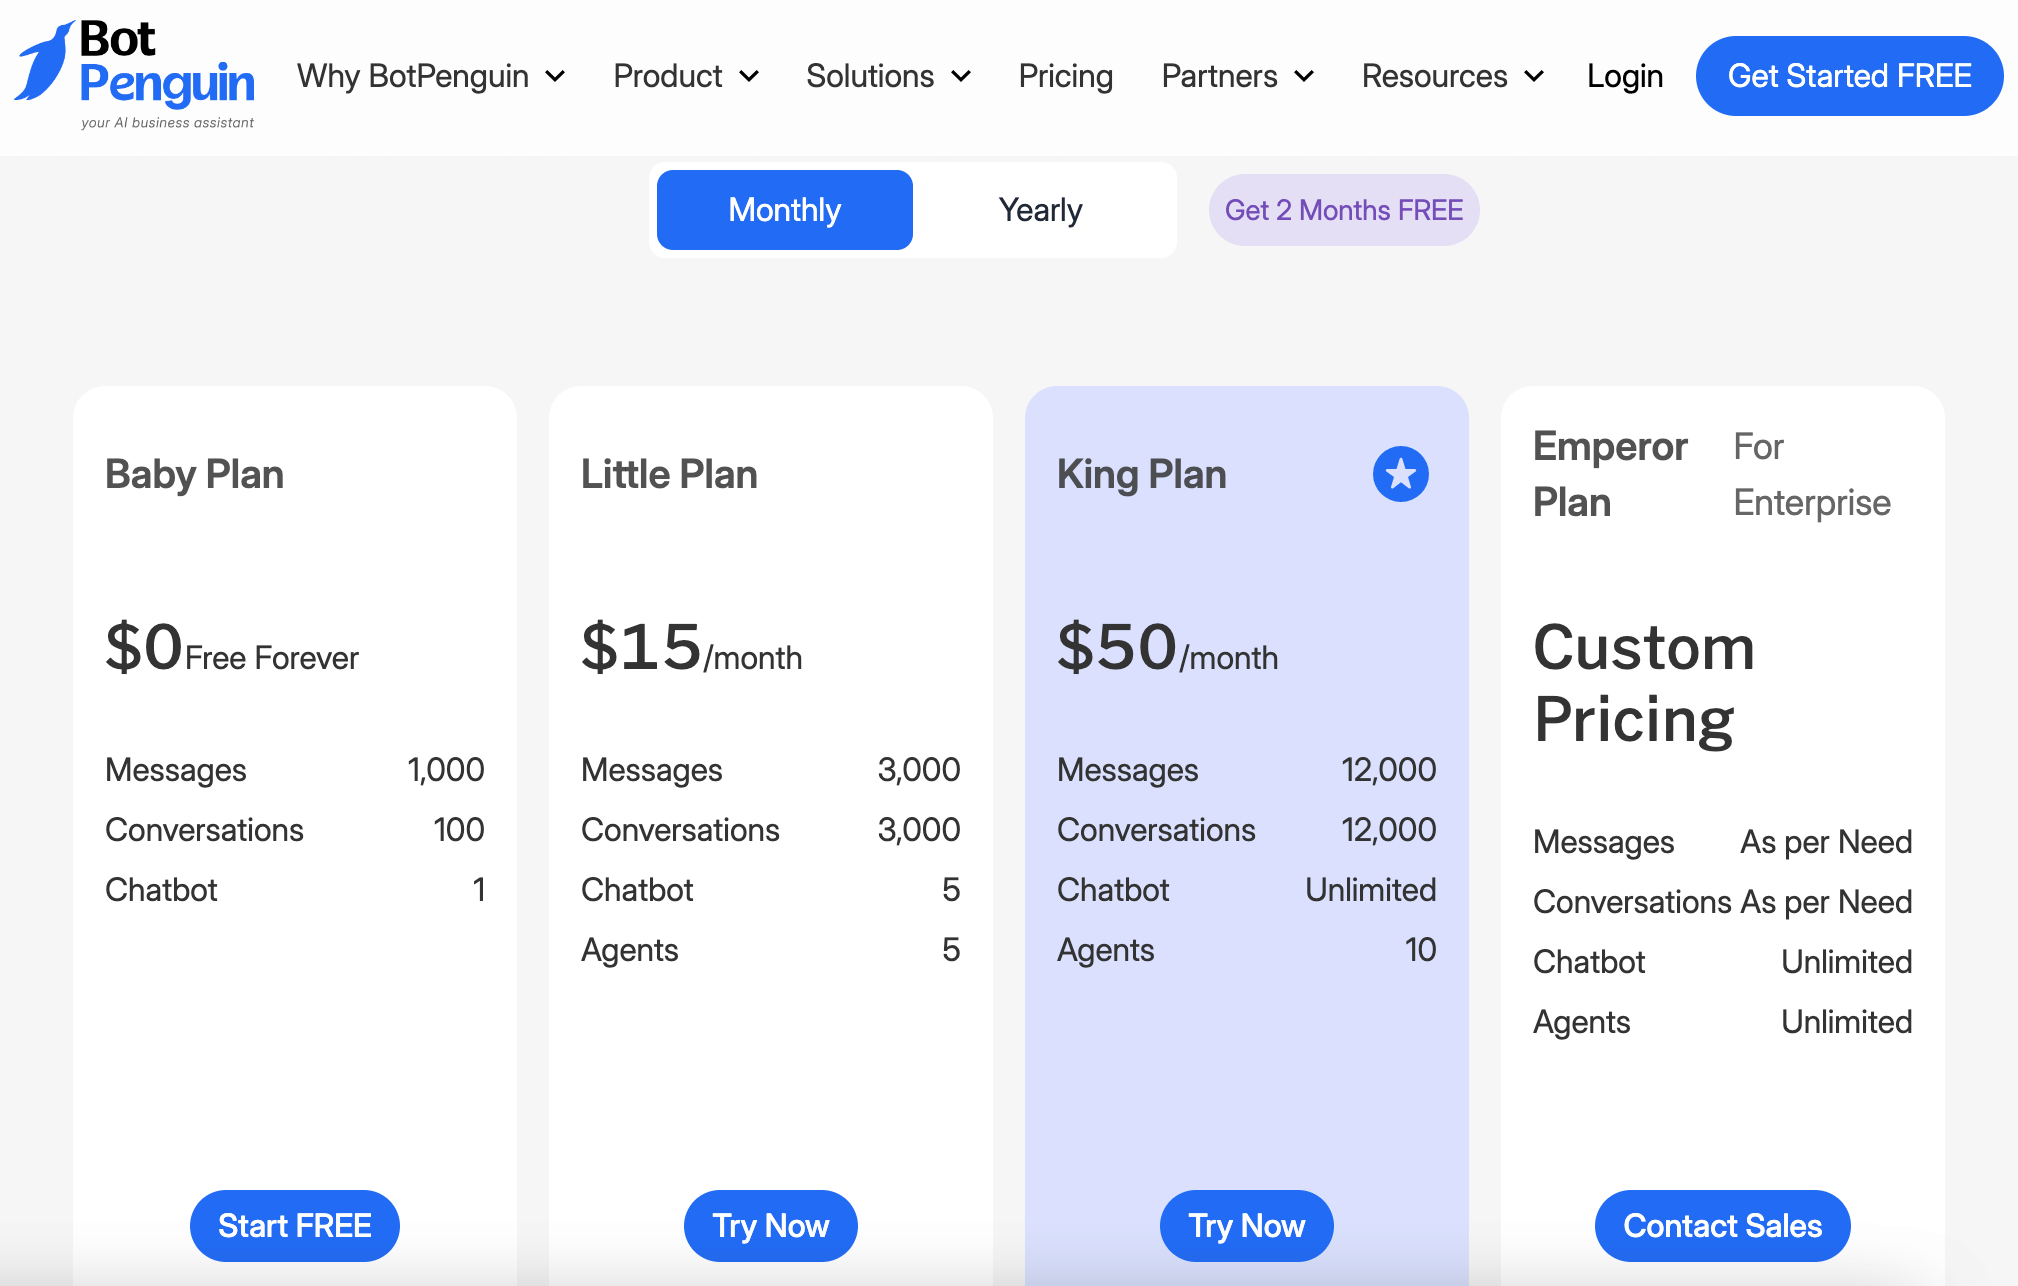Click the 1,000 messages value in Baby Plan
This screenshot has height=1286, width=2018.
pos(446,770)
